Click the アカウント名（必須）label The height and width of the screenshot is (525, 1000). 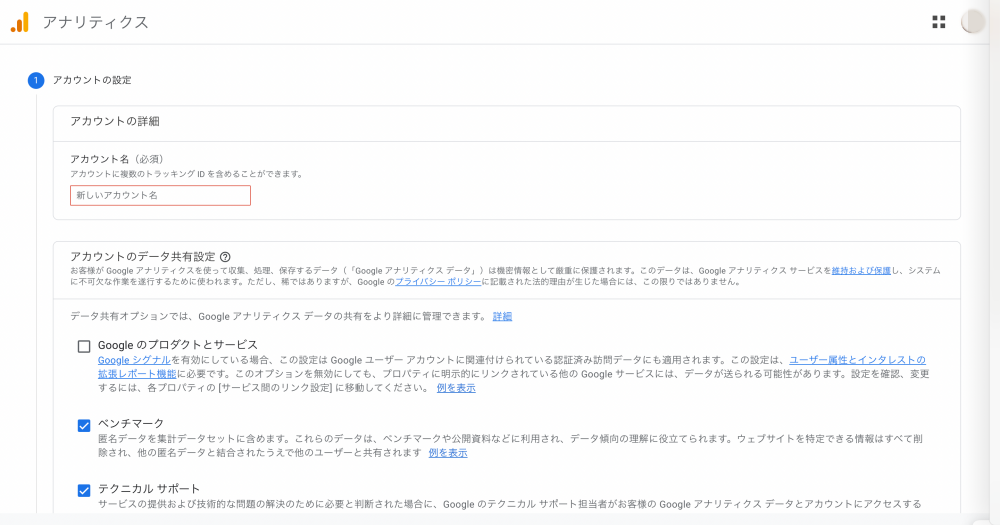pyautogui.click(x=117, y=159)
